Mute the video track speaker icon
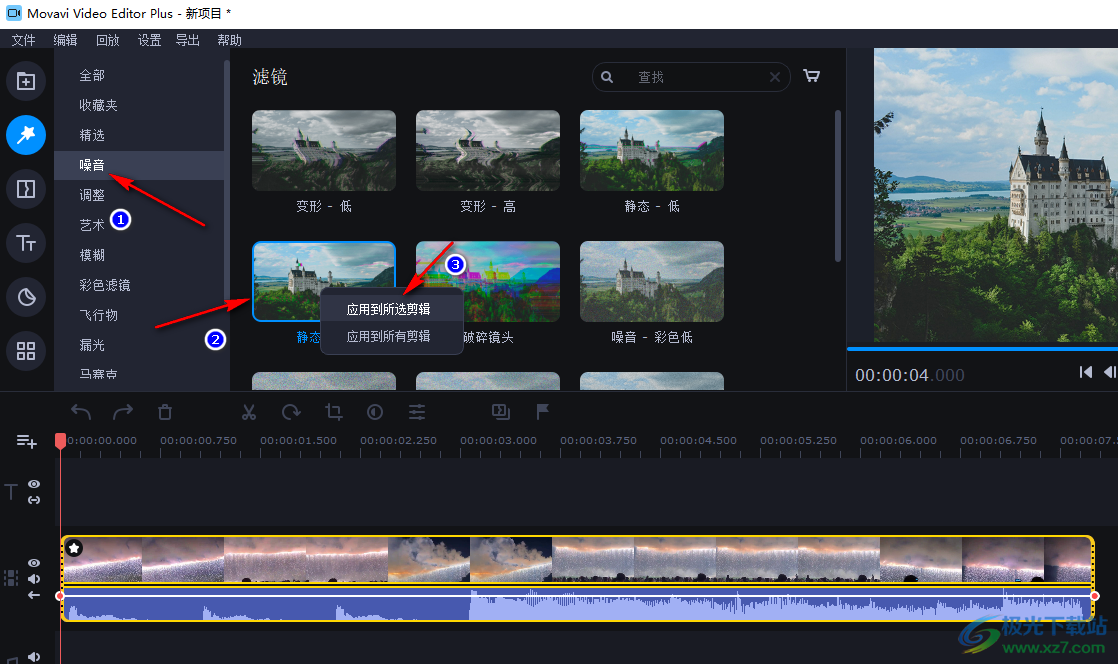 coord(34,578)
